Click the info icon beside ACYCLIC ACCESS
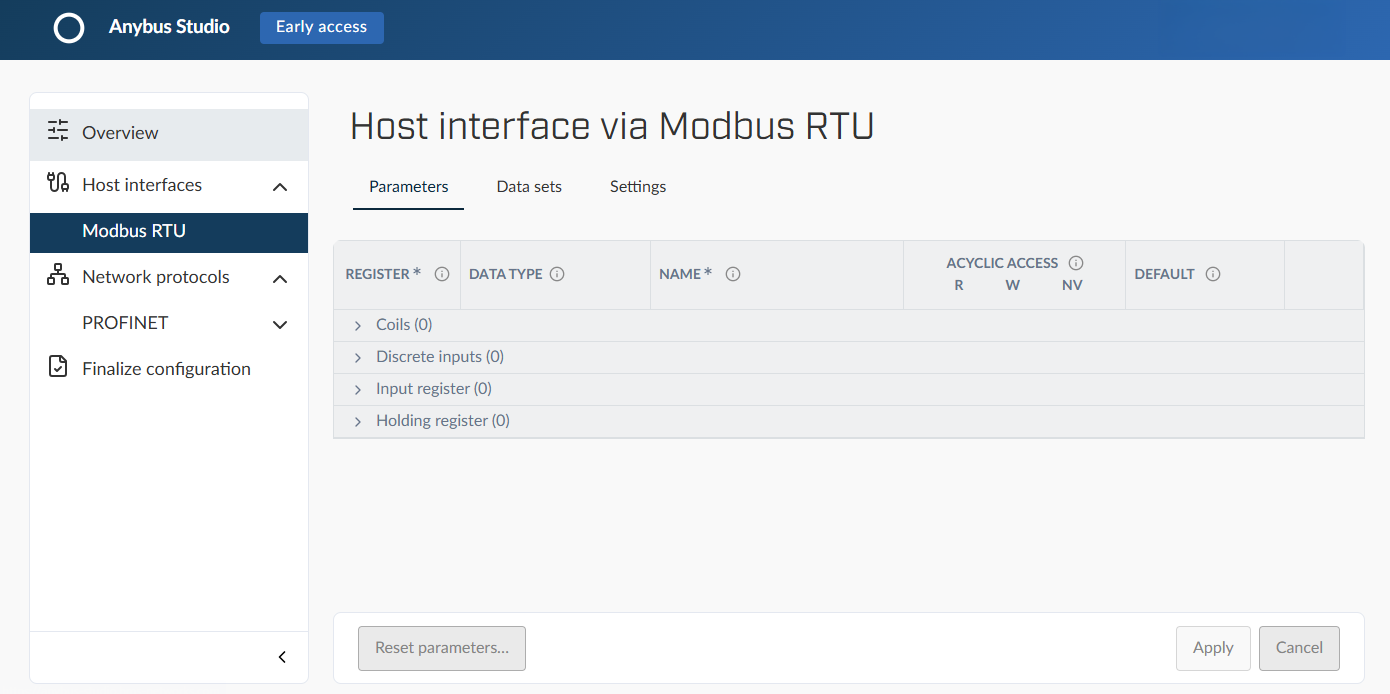The image size is (1390, 694). coord(1076,263)
